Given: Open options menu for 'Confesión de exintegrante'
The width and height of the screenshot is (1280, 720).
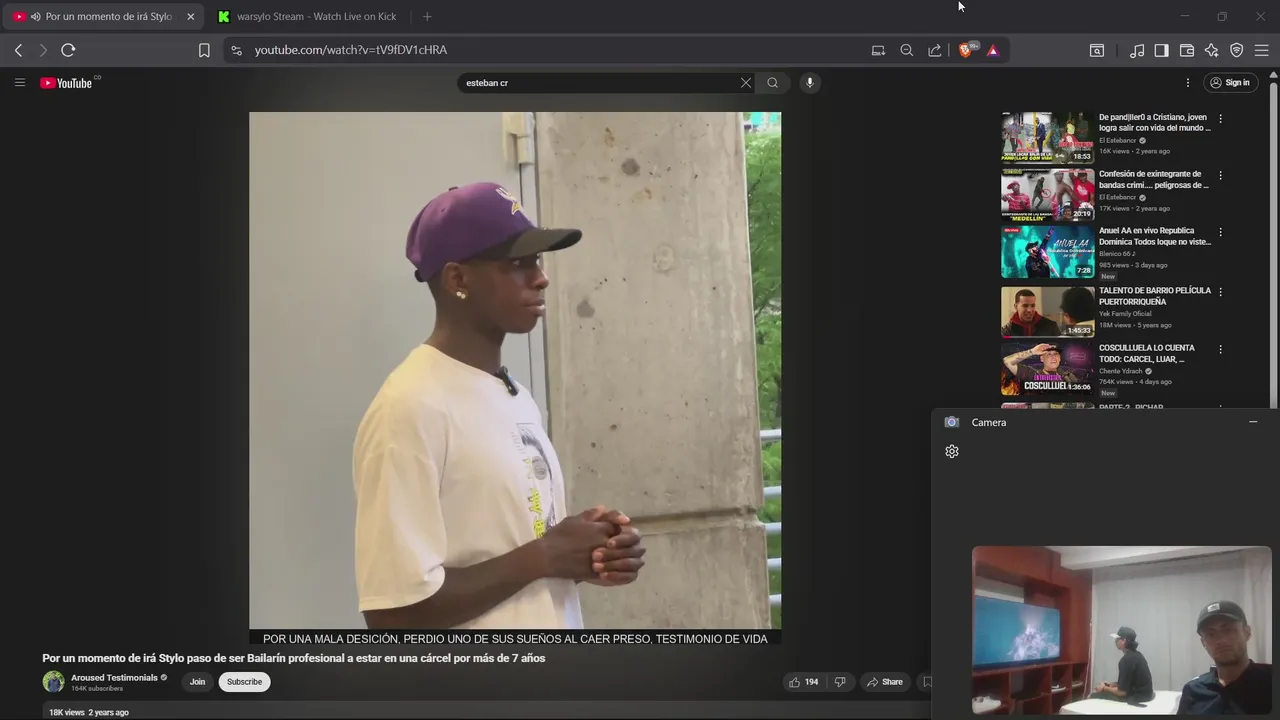Looking at the screenshot, I should (1220, 175).
